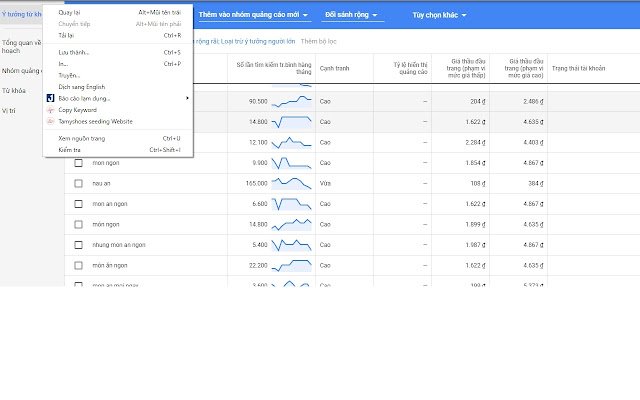This screenshot has width=640, height=400.
Task: Open Ý tưởng từ khóa in the sidebar
Action: (x=21, y=14)
